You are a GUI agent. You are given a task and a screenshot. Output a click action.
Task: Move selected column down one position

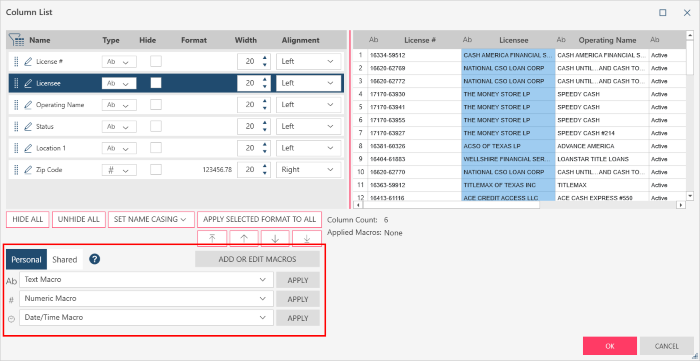point(275,238)
